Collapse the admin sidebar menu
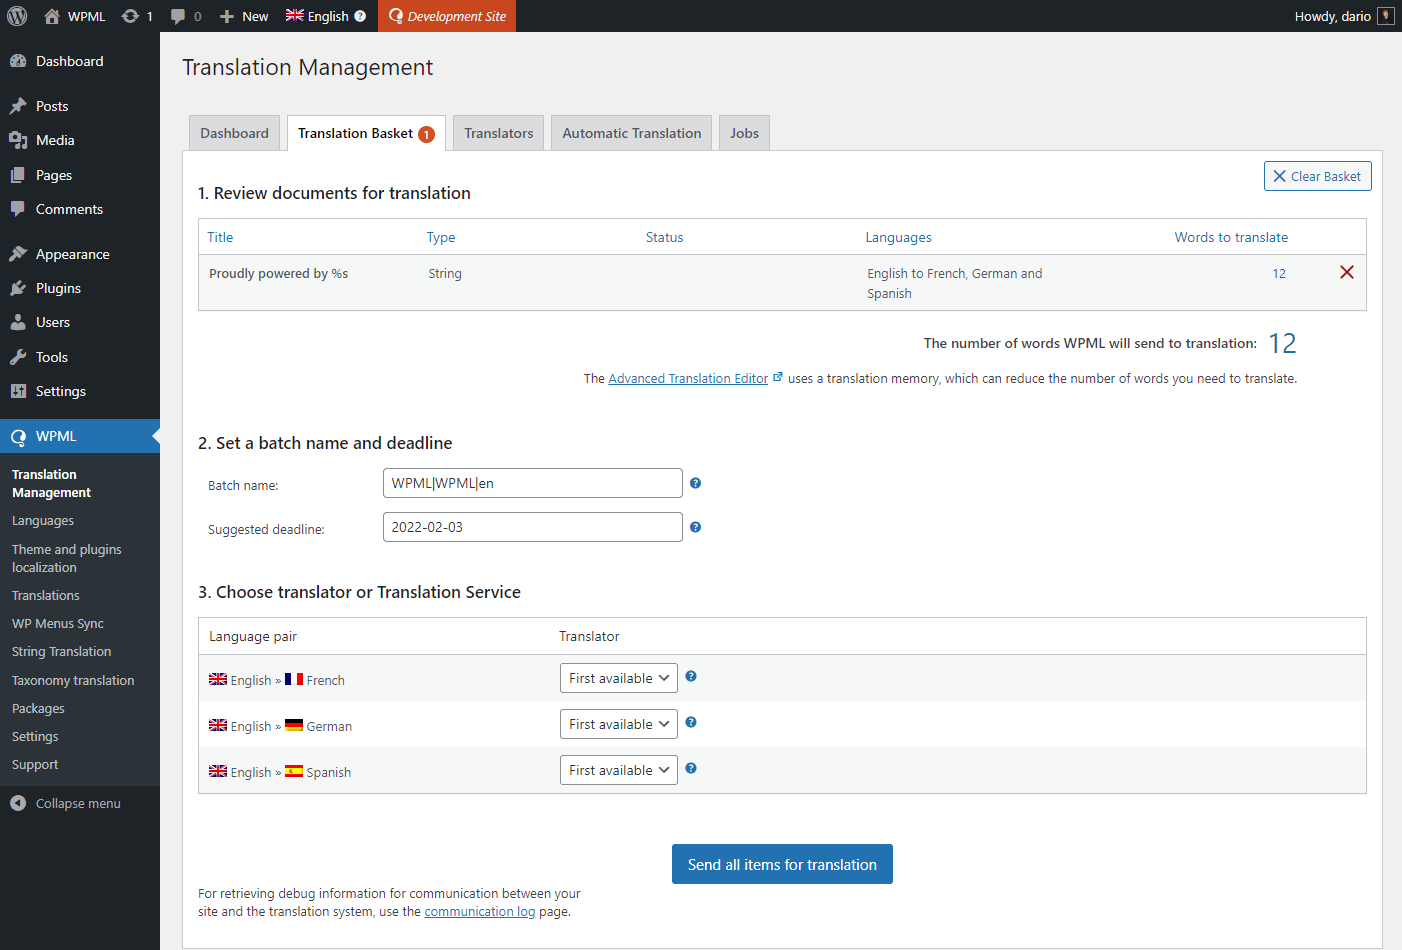The image size is (1402, 950). pyautogui.click(x=80, y=803)
